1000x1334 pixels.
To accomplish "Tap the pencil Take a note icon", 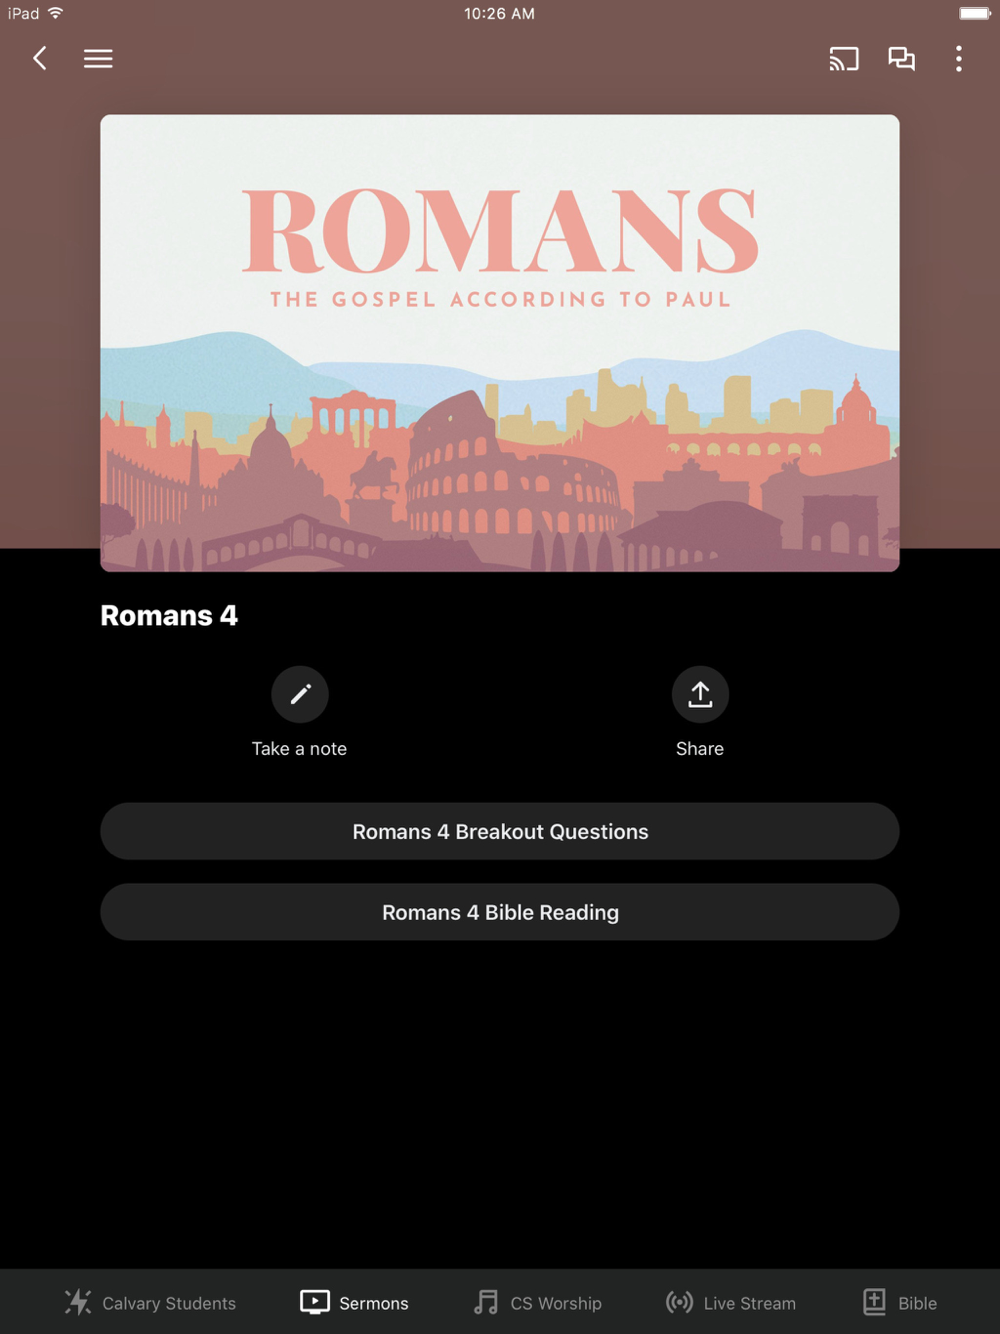I will pos(300,694).
